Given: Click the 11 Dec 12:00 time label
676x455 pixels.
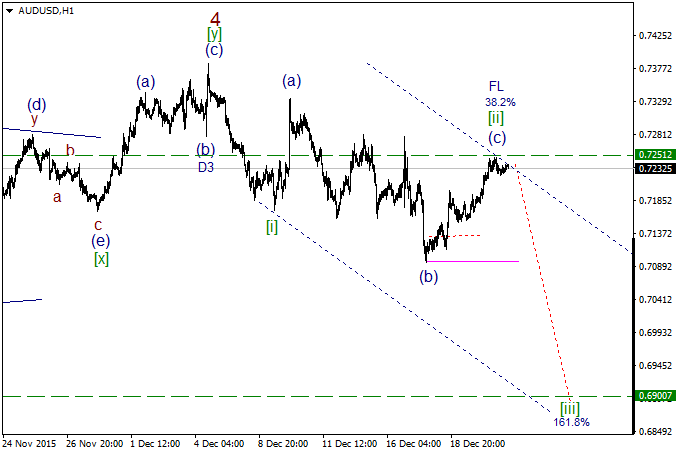Looking at the screenshot, I should point(350,443).
